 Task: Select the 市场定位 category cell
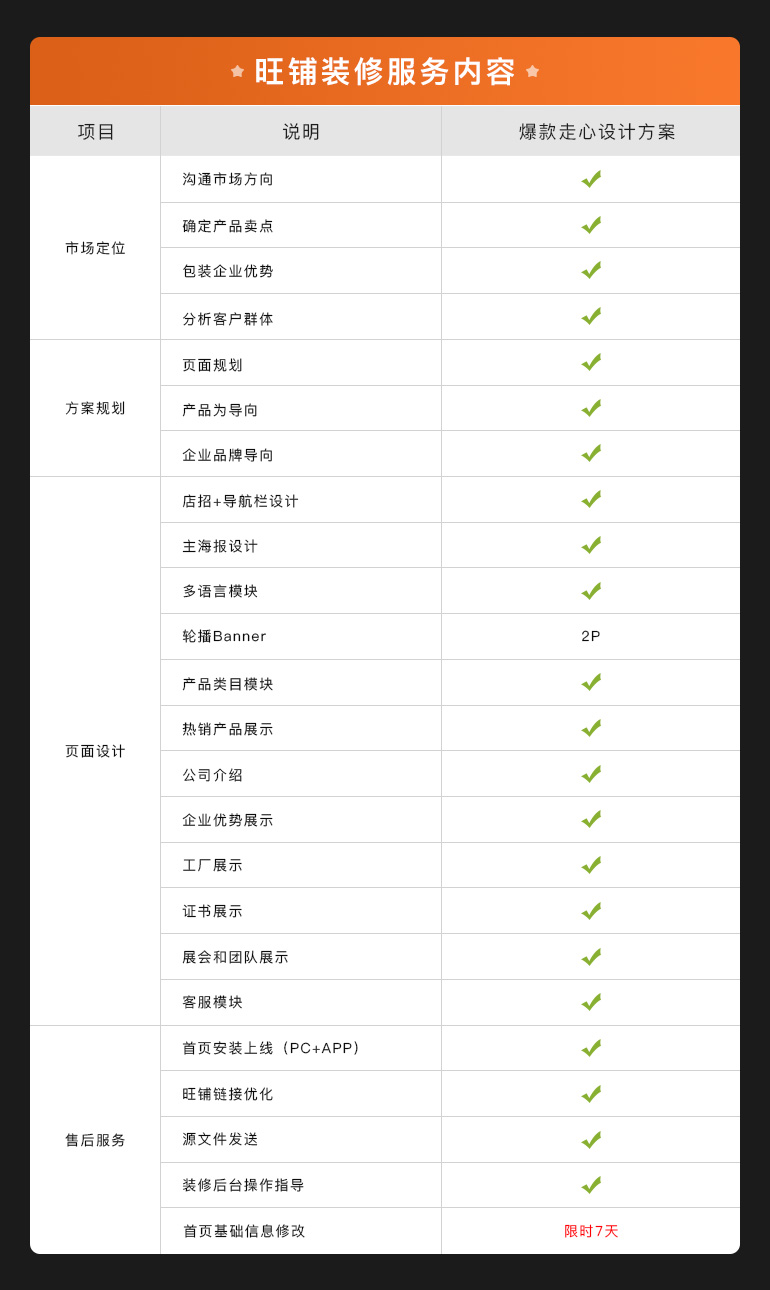click(95, 248)
